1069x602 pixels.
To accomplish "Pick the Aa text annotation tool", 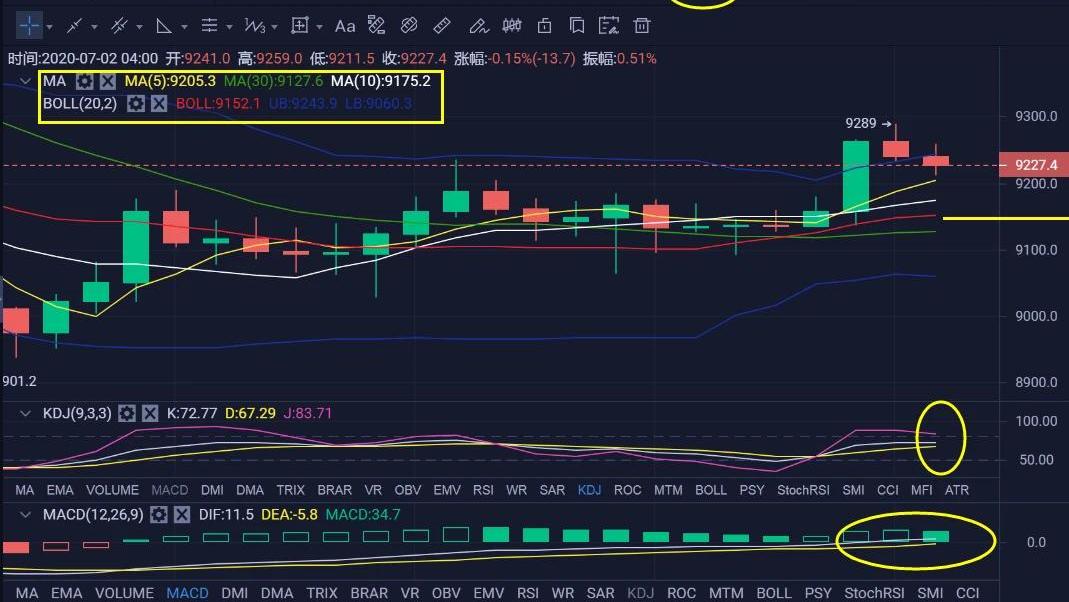I will coord(345,25).
